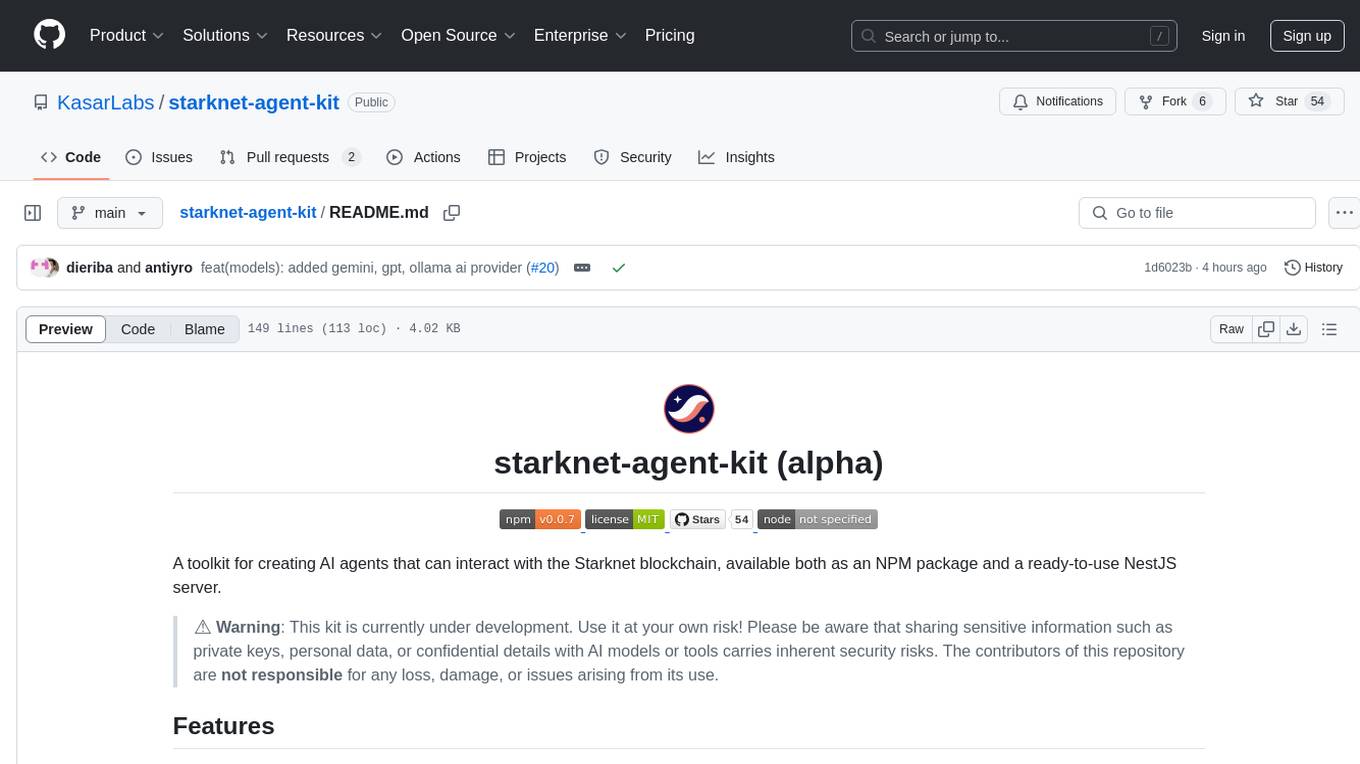
Task: Switch to the Code tab
Action: coord(71,157)
